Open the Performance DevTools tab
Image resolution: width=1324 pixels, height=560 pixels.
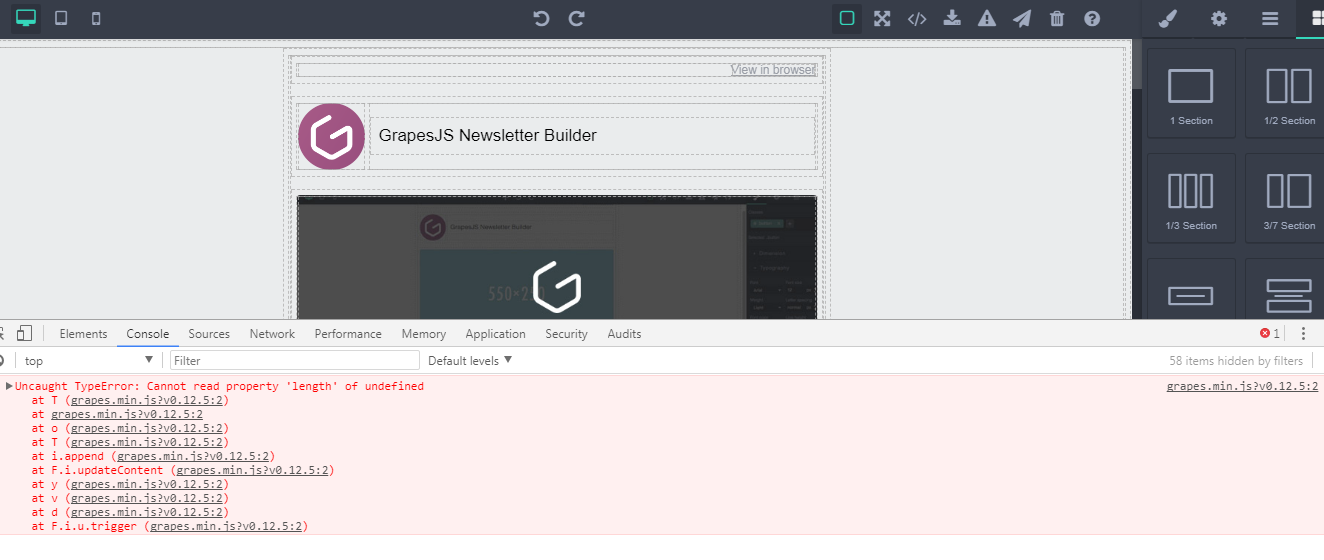[x=348, y=334]
